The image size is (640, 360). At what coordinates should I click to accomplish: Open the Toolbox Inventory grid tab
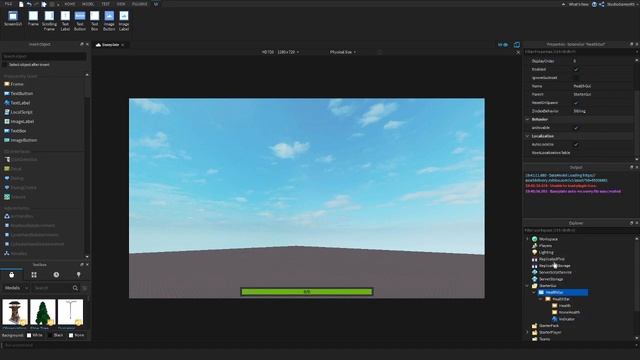(34, 275)
